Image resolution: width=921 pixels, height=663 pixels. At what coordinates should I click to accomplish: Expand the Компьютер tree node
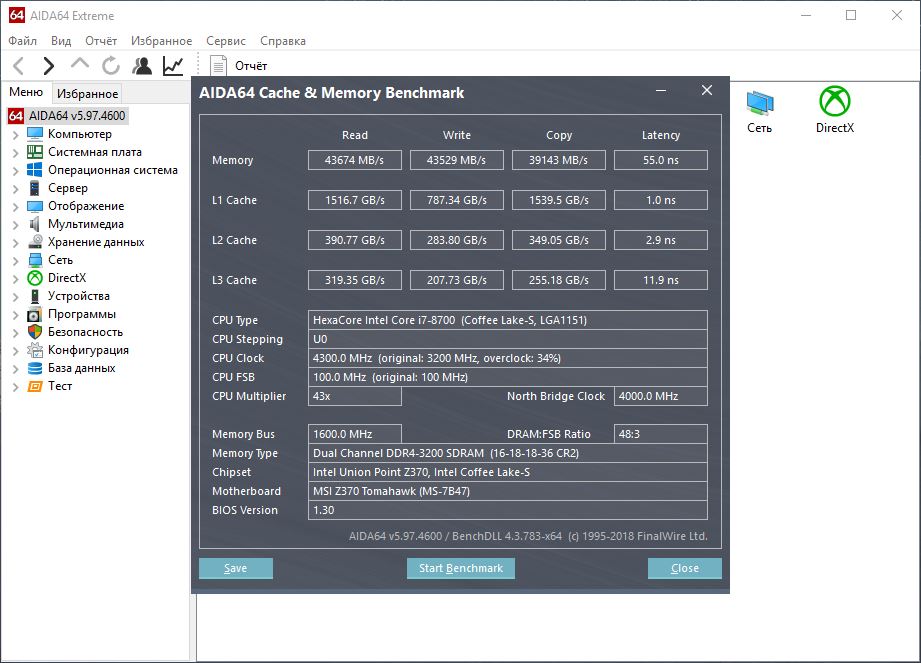click(16, 134)
